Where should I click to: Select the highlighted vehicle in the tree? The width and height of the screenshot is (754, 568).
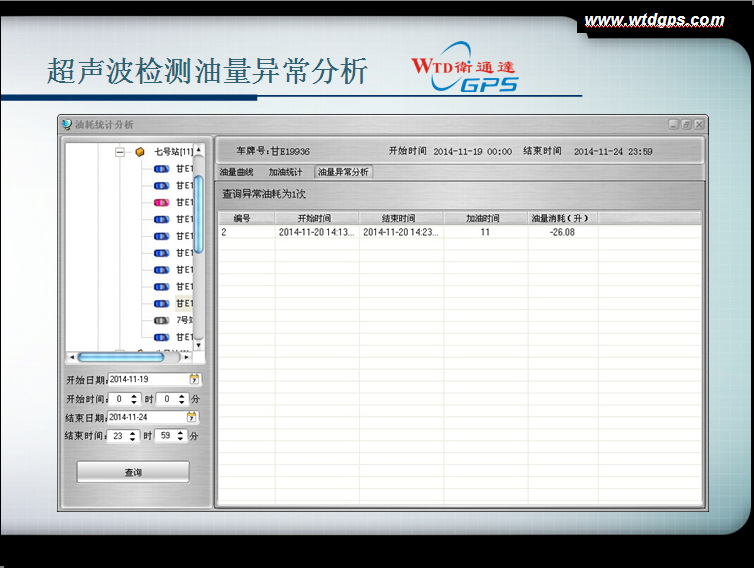tap(184, 303)
